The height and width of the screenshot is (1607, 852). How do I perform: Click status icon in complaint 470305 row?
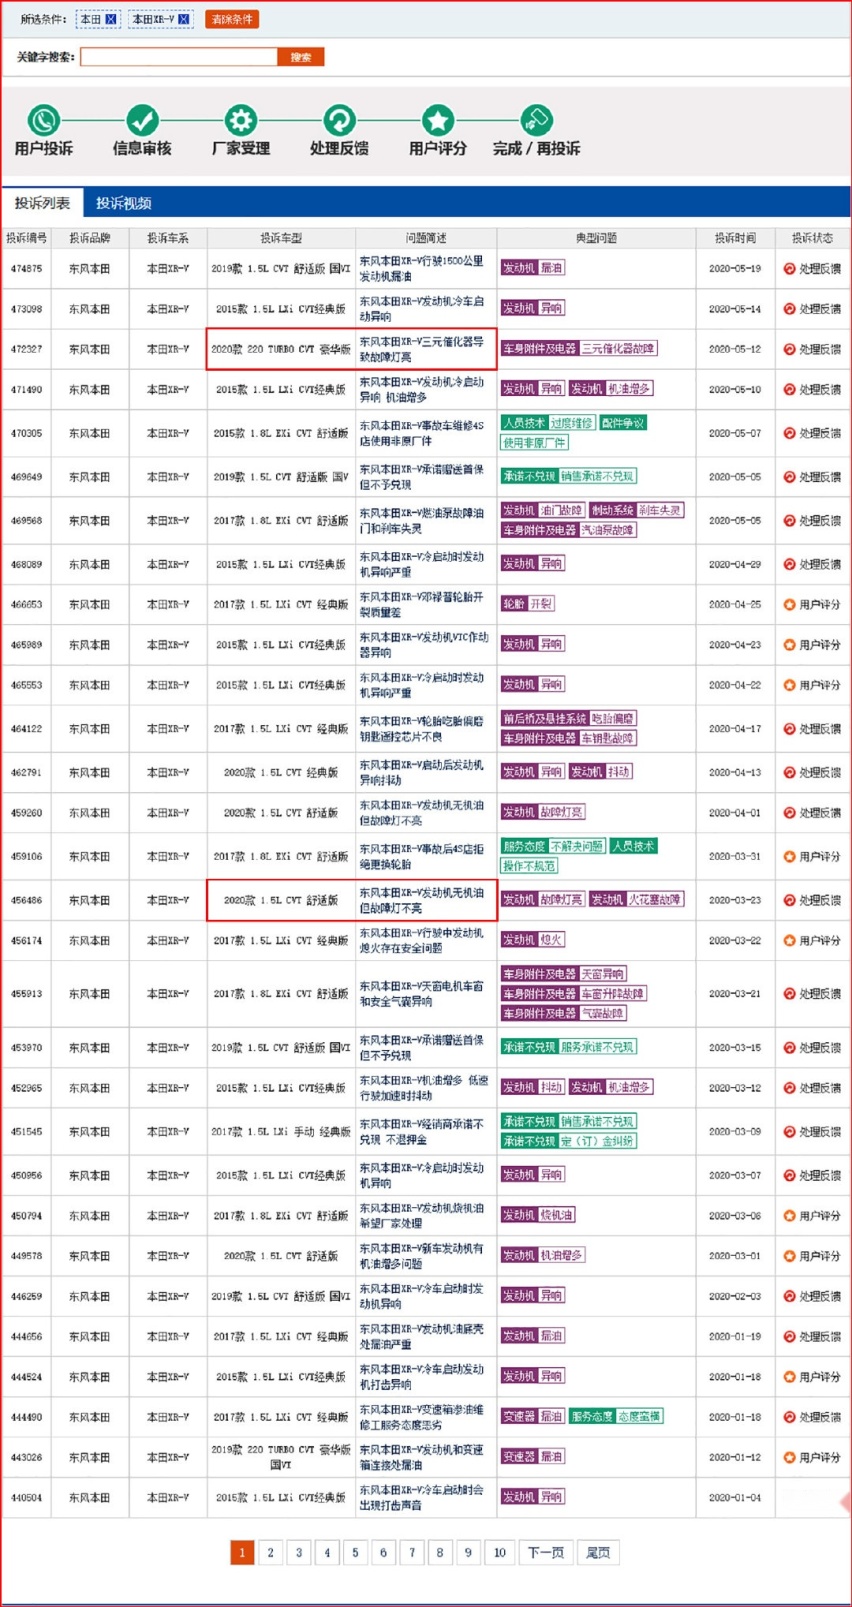tap(789, 434)
